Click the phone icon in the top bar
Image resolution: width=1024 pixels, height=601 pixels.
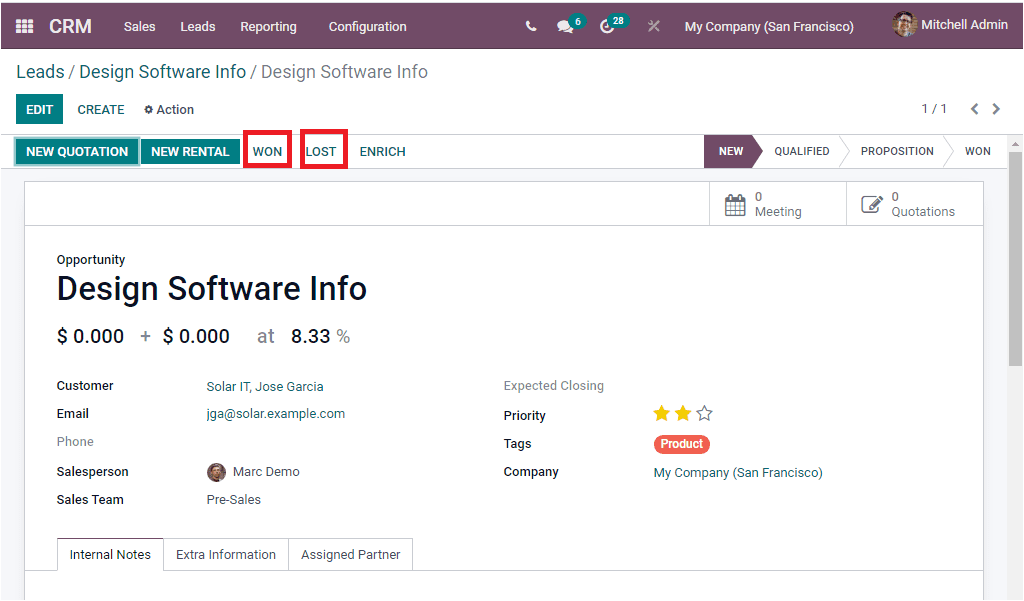coord(531,26)
